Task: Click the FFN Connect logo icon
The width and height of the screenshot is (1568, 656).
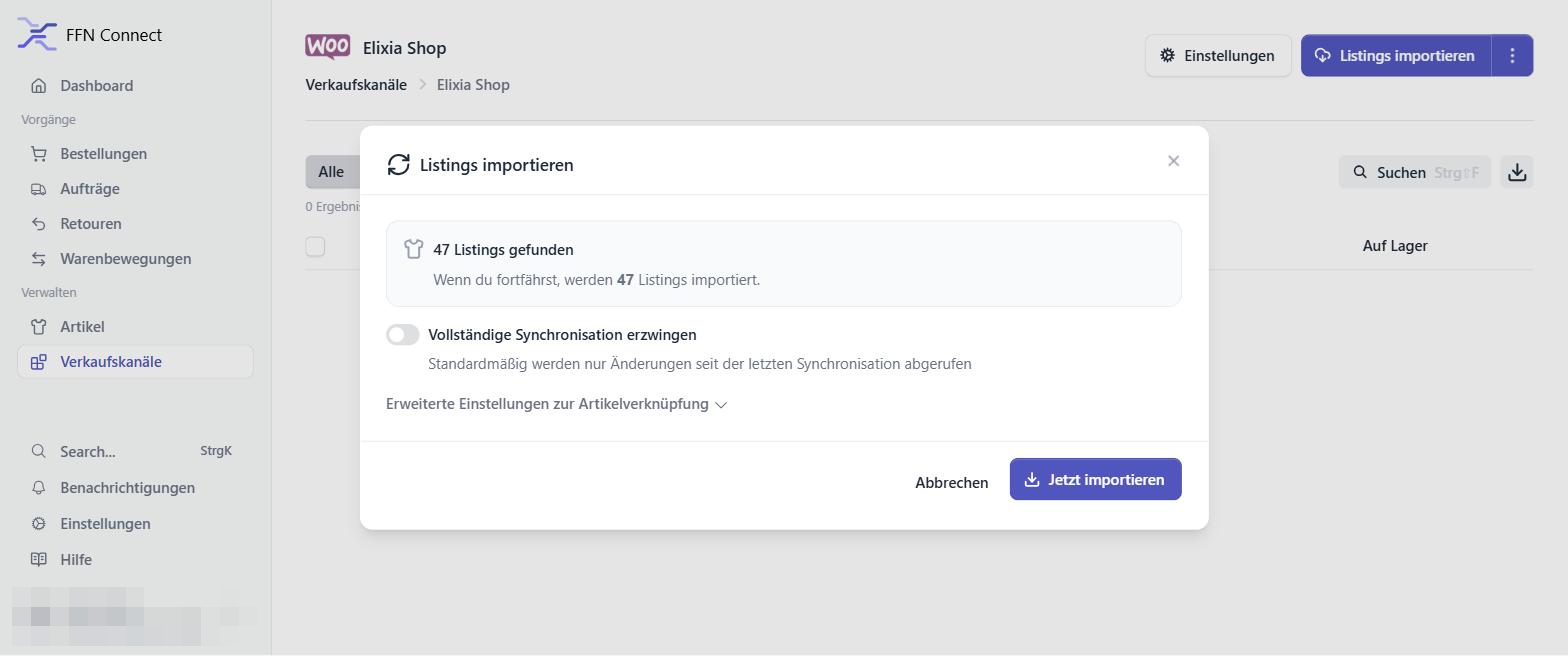Action: 37,35
